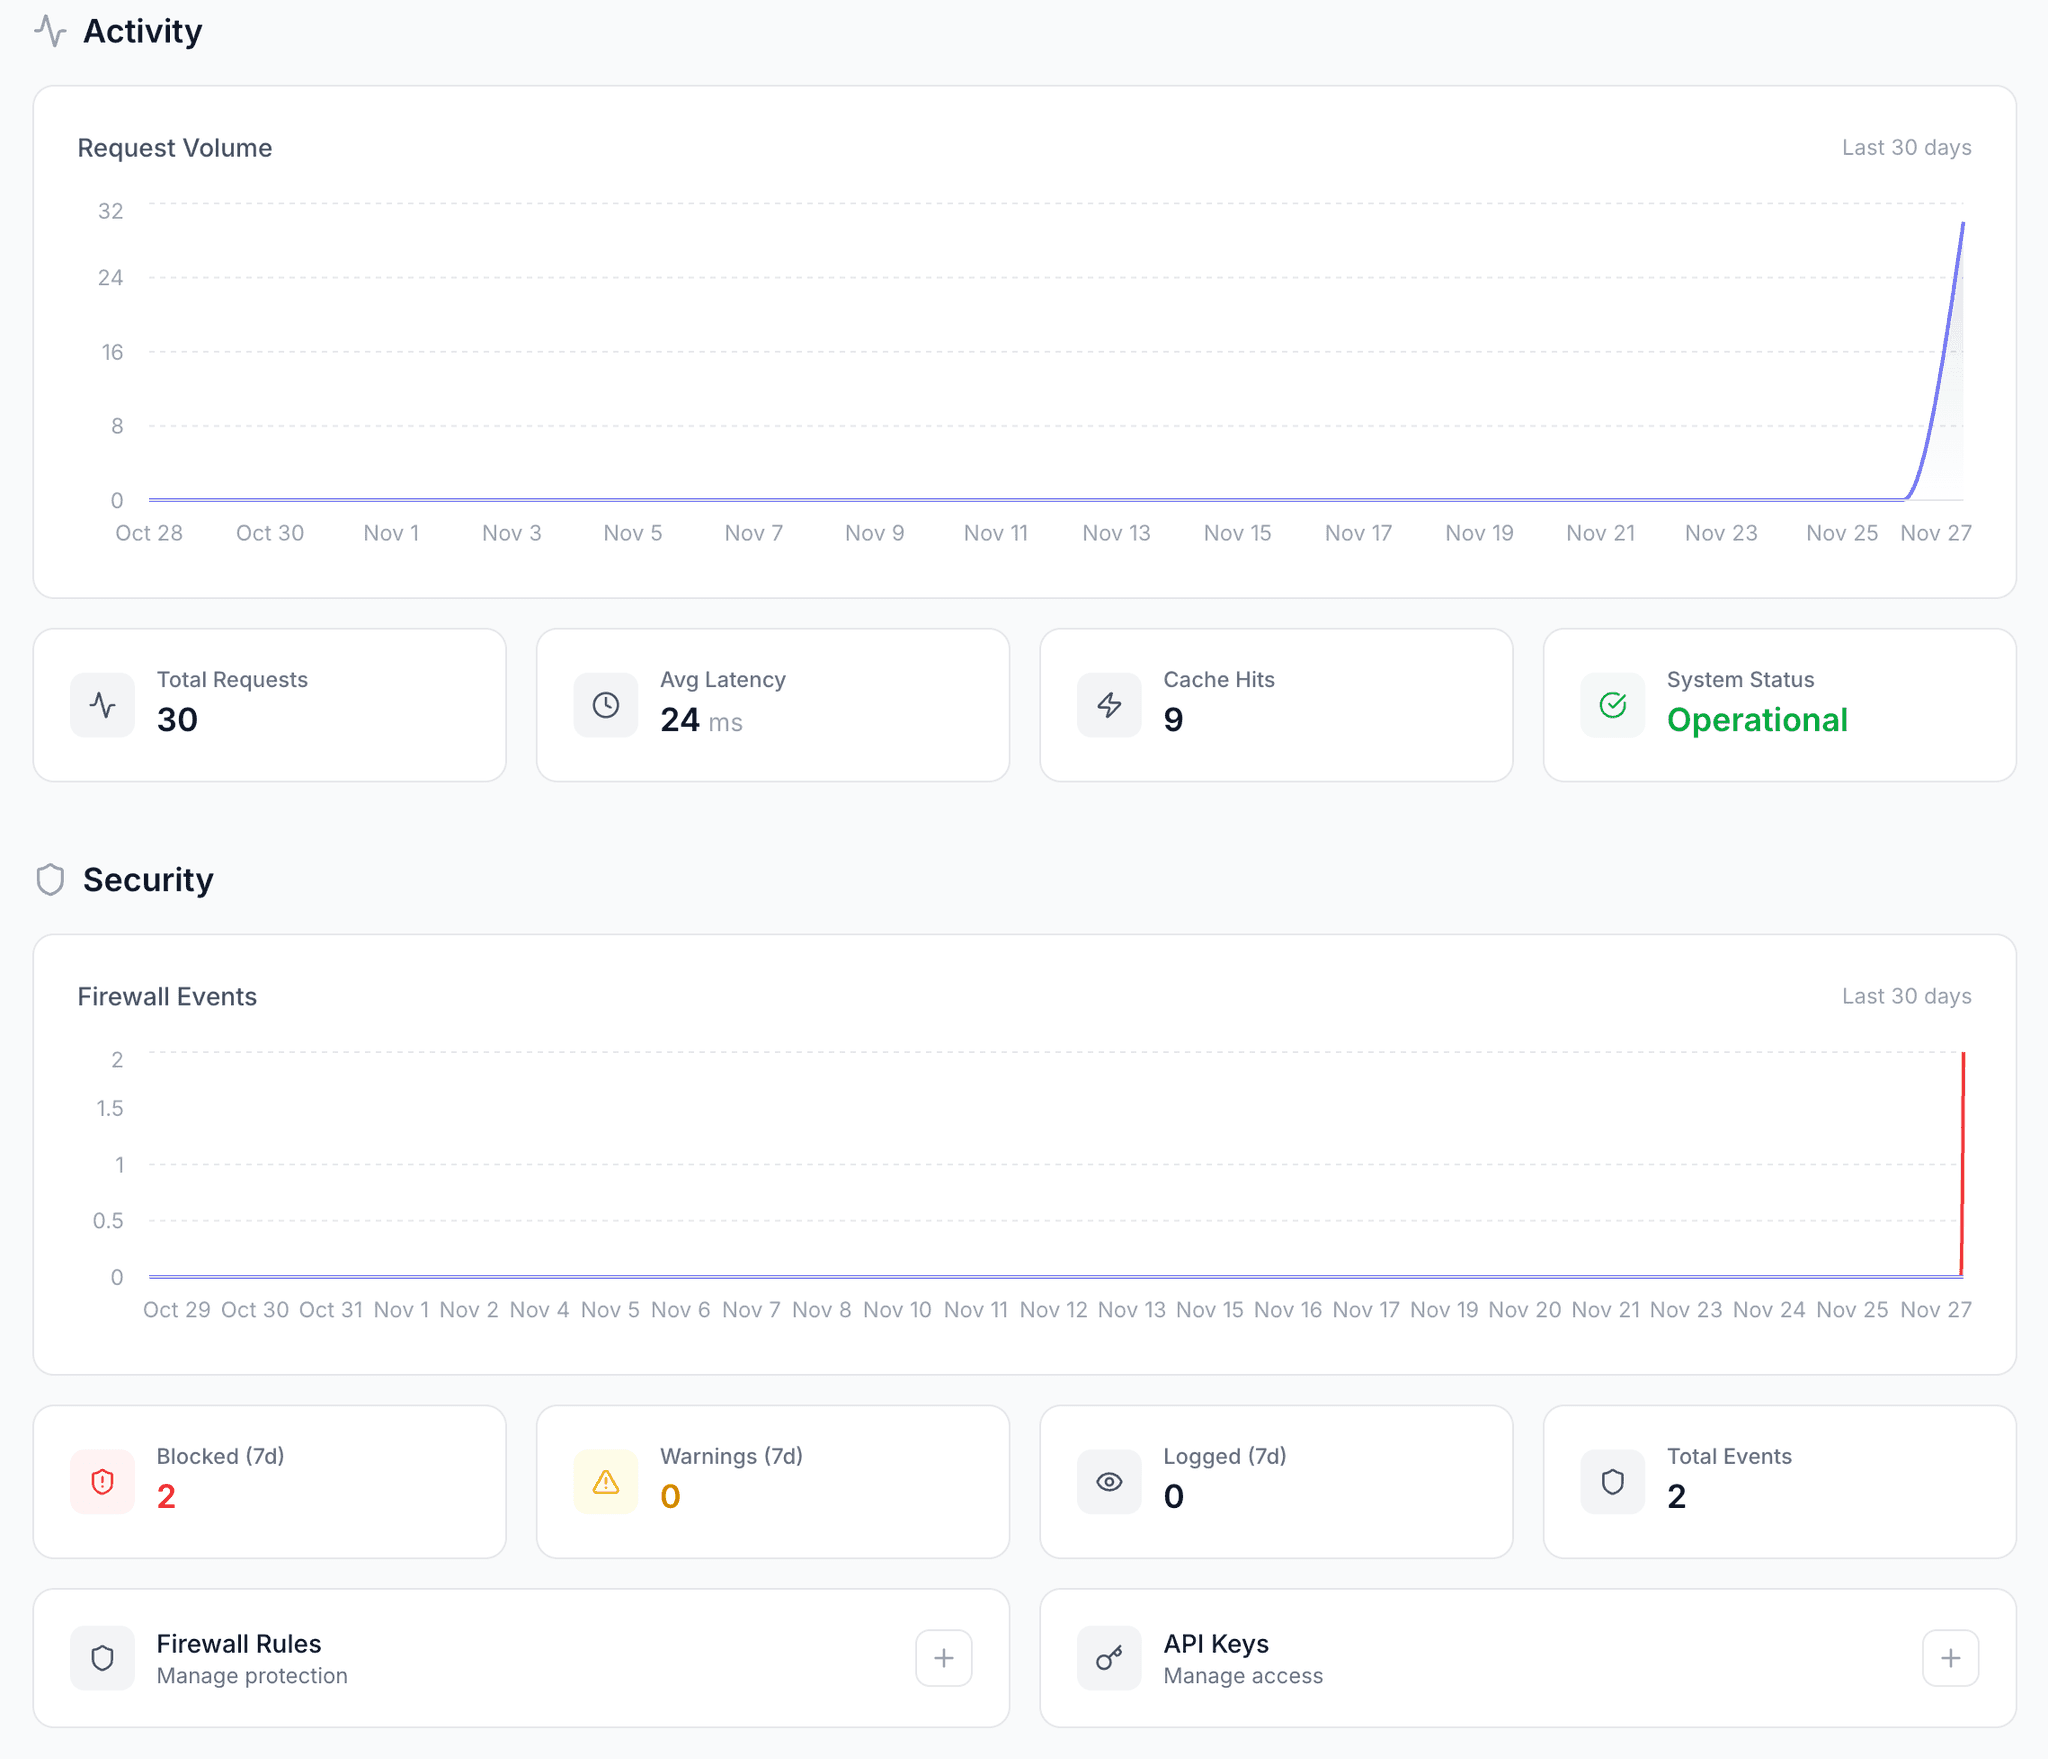
Task: Click the Total Requests pulse icon
Action: 102,705
